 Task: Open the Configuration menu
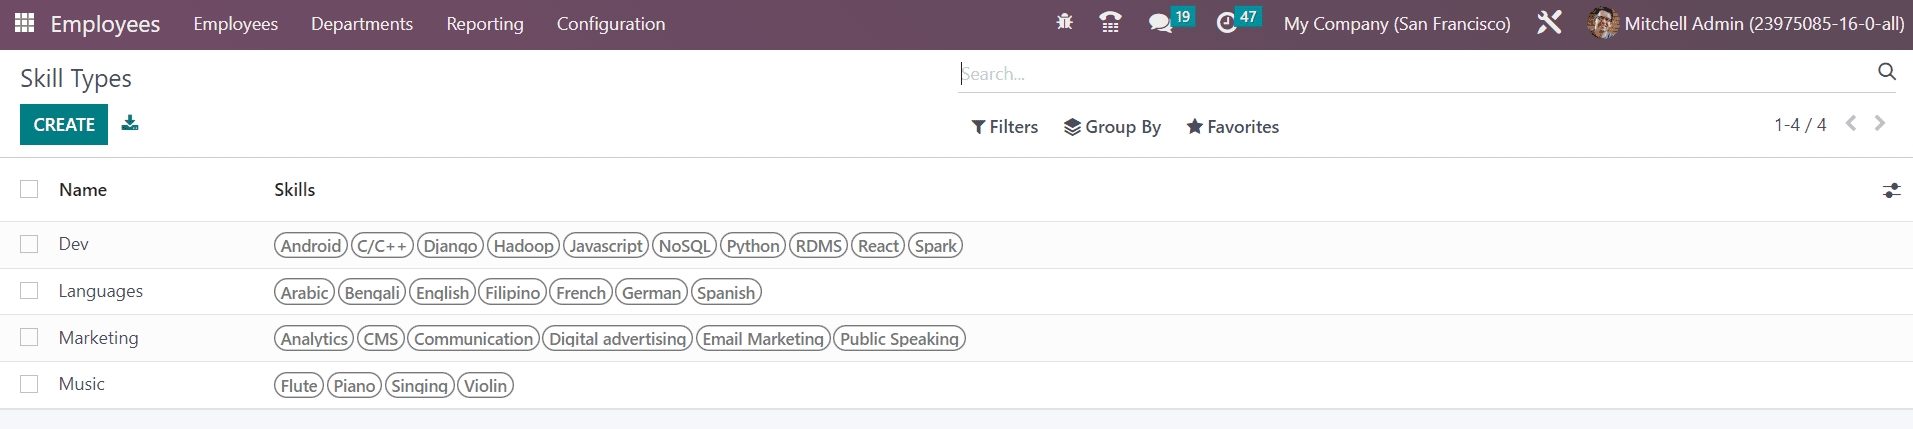click(x=610, y=24)
